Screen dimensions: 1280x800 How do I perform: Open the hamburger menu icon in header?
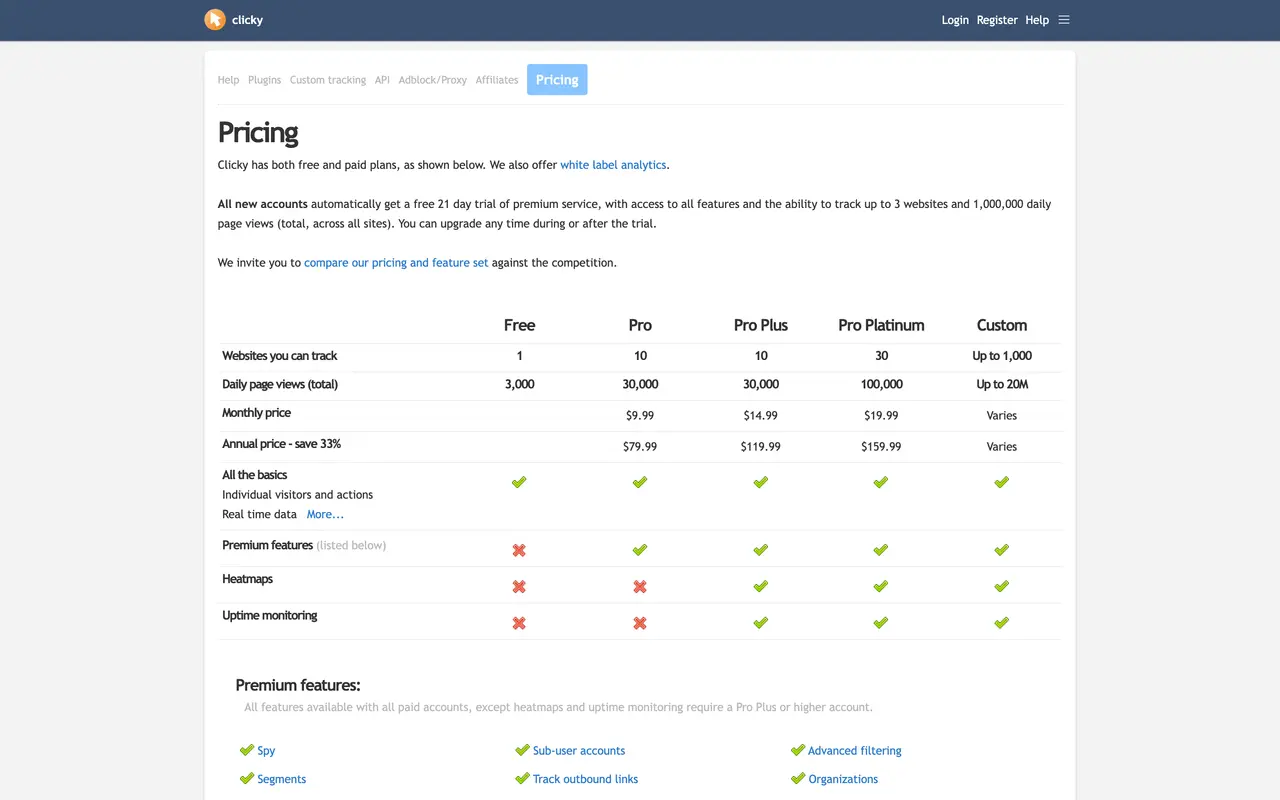coord(1064,20)
